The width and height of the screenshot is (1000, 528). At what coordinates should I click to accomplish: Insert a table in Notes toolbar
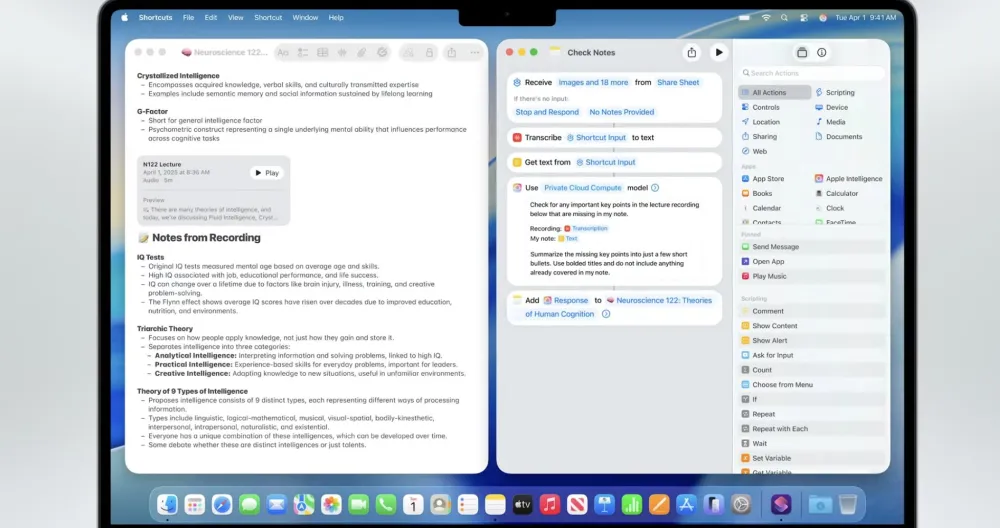pyautogui.click(x=323, y=52)
